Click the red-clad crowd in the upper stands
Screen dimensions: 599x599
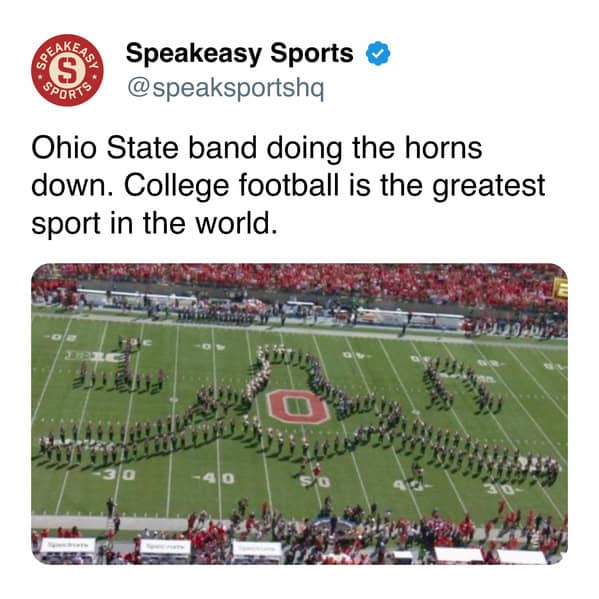(300, 281)
